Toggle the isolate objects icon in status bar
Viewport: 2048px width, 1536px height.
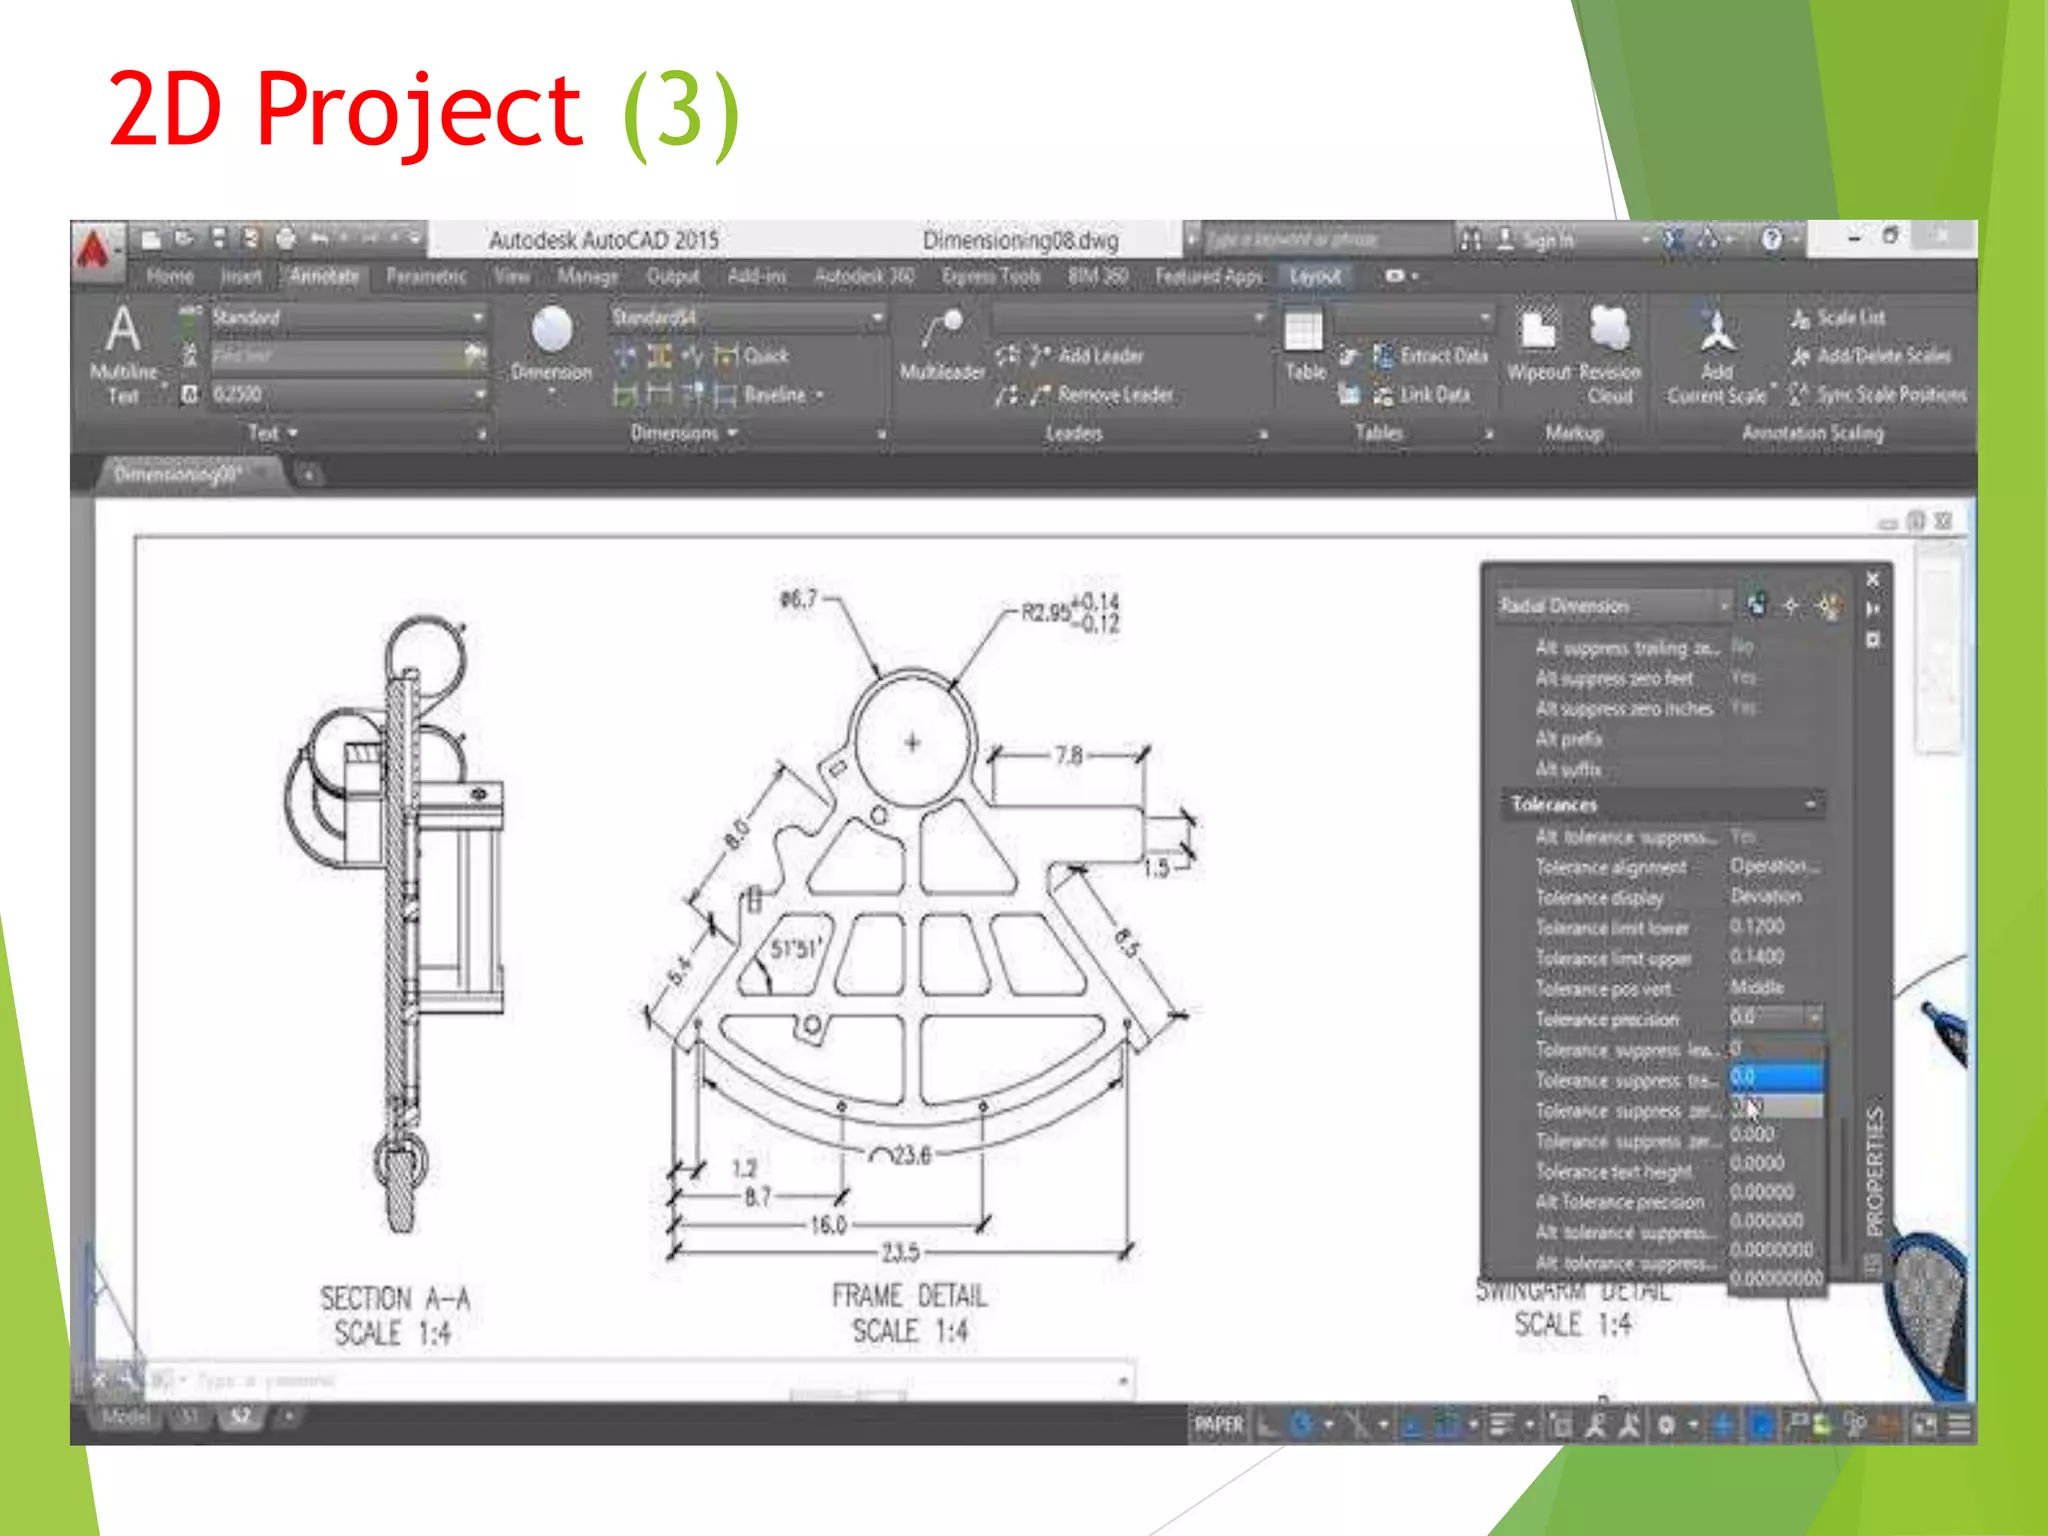1855,1425
